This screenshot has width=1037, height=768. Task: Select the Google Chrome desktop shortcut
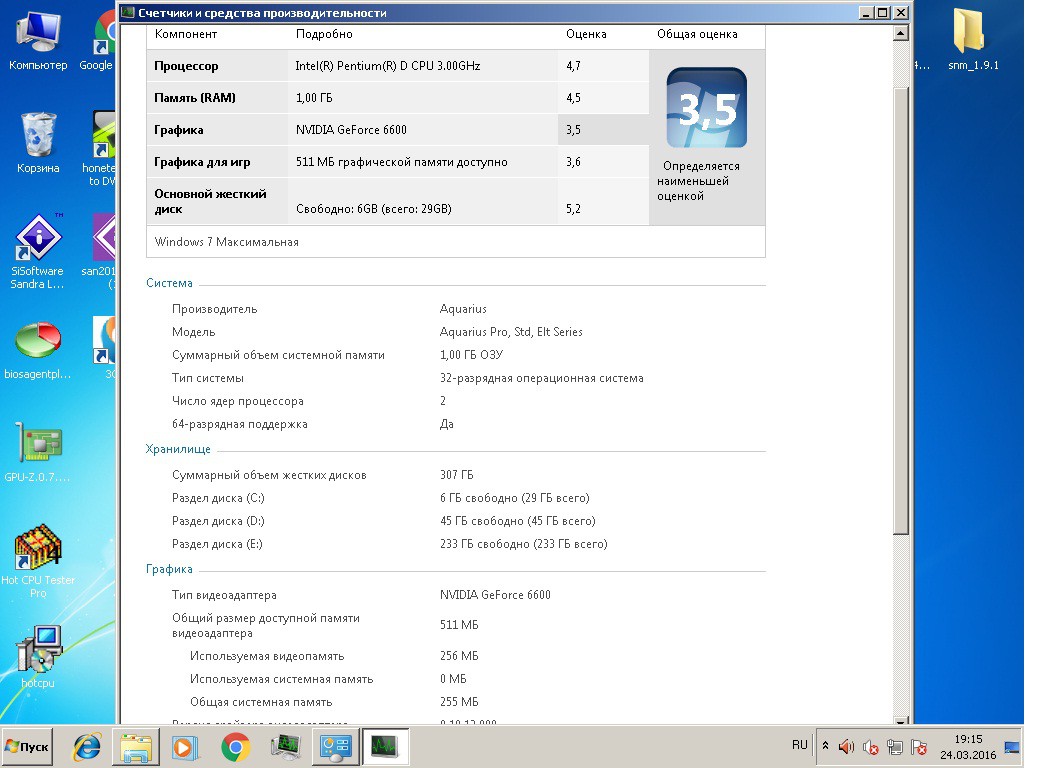[99, 39]
